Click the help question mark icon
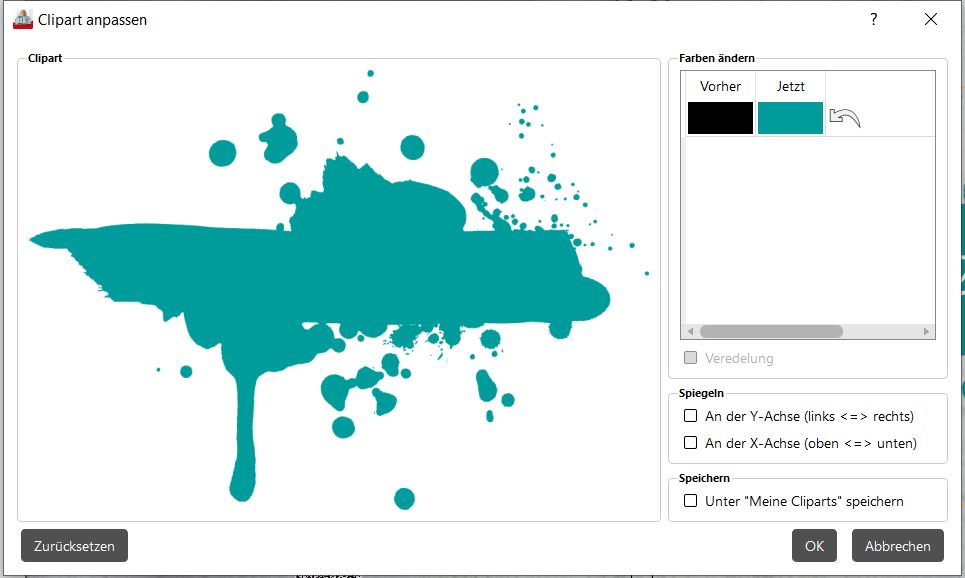965x578 pixels. tap(873, 19)
